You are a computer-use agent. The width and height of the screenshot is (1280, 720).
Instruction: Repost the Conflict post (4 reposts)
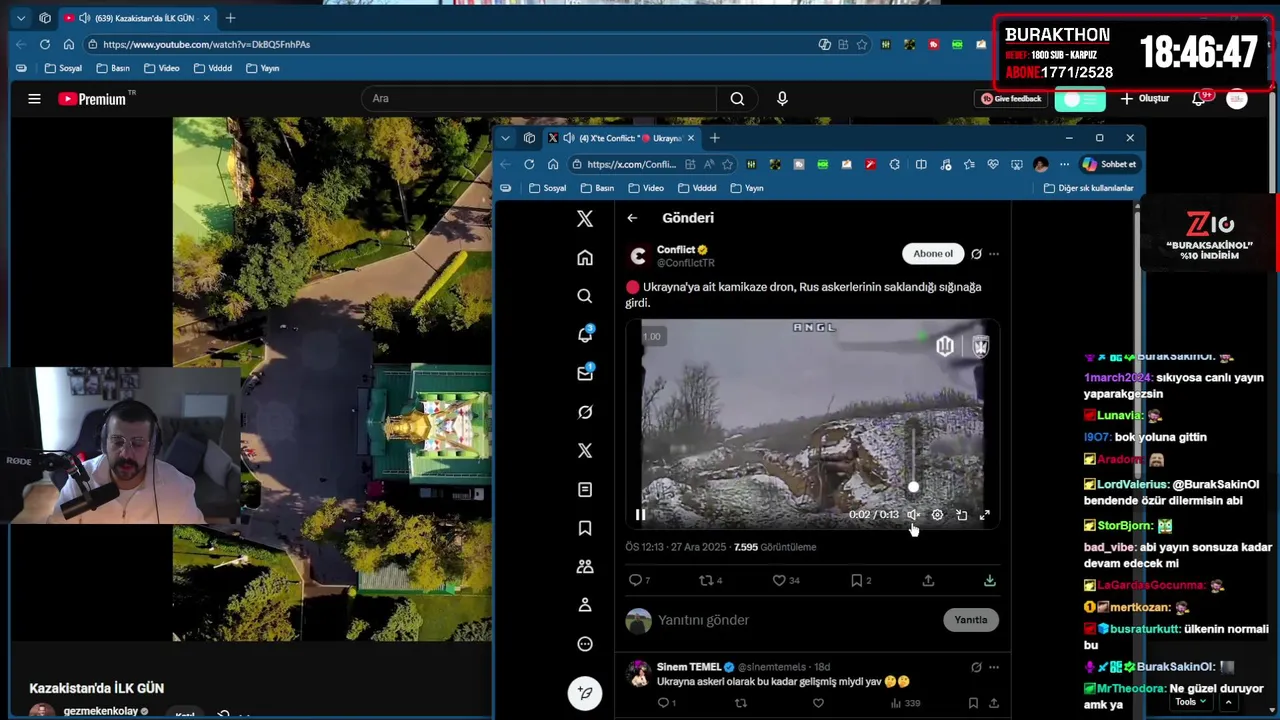(x=710, y=580)
